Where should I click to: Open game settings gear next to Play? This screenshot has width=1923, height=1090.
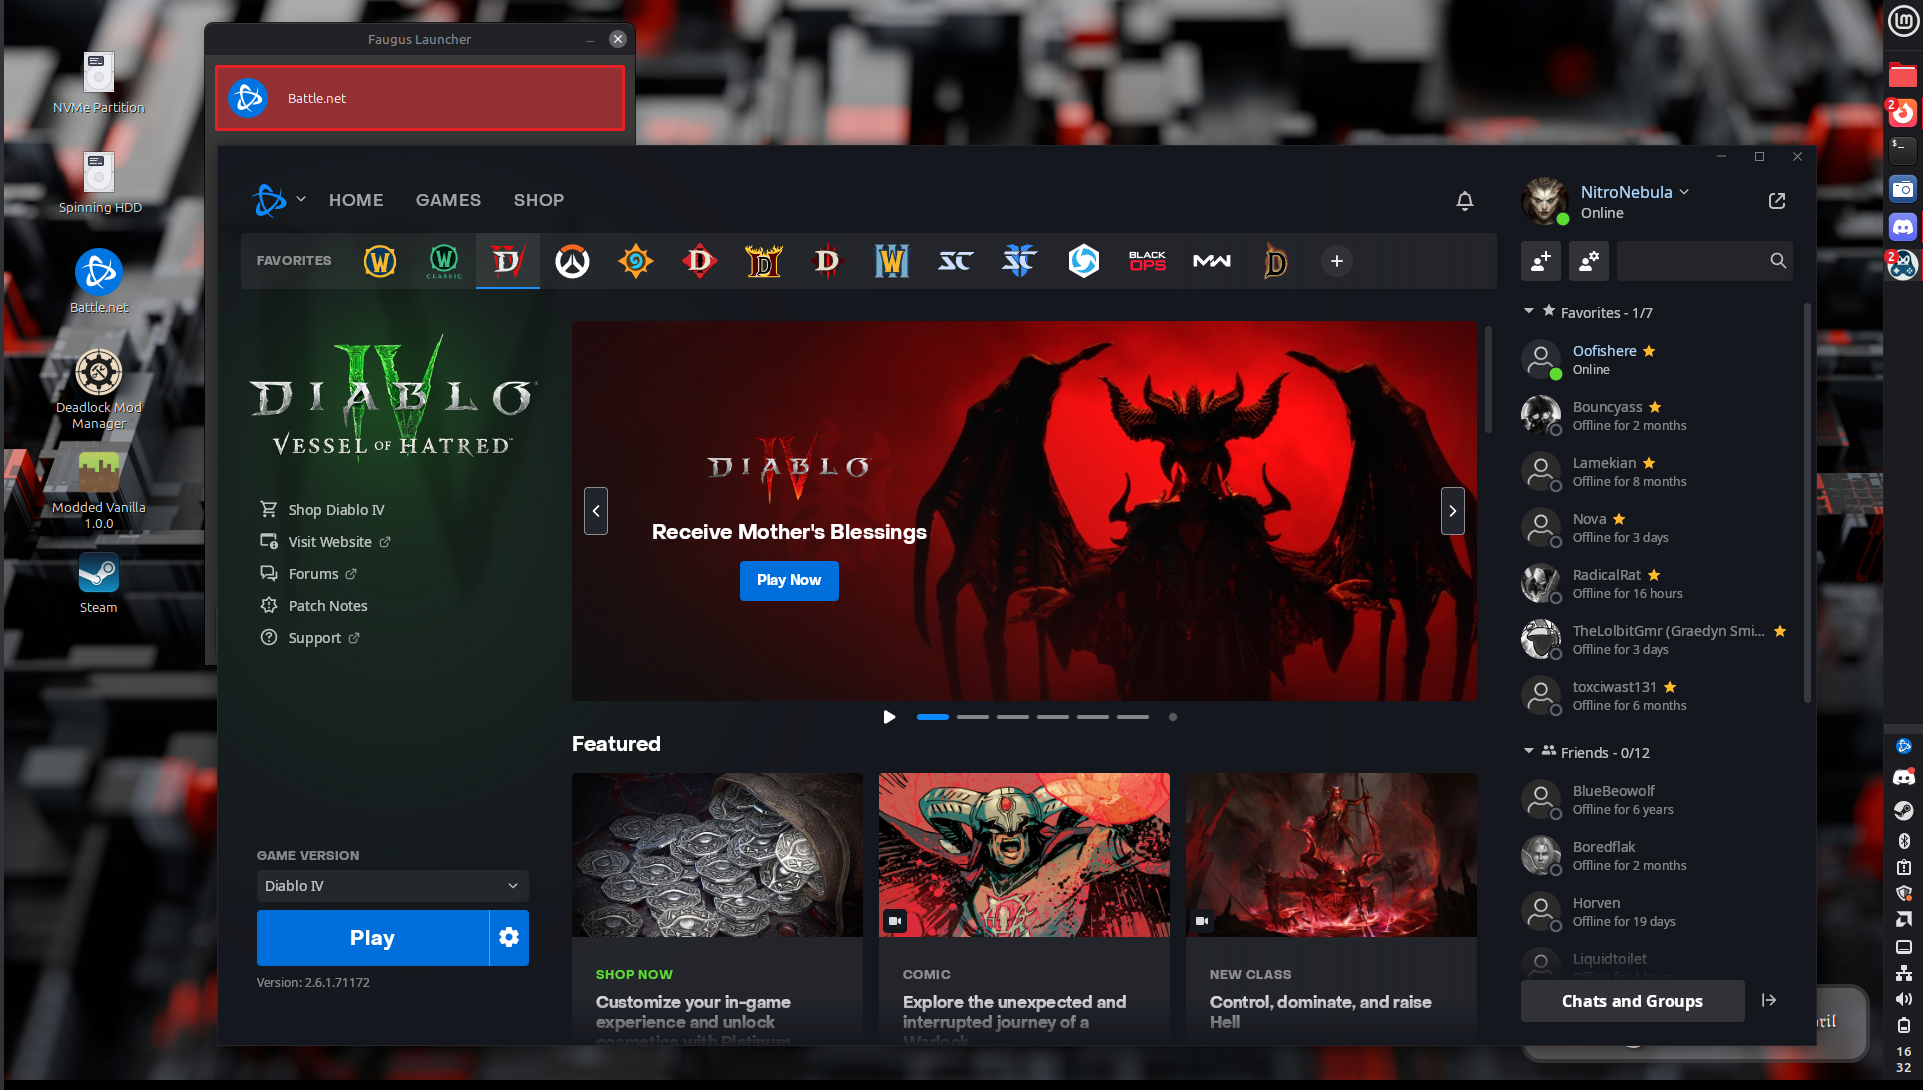(x=509, y=937)
